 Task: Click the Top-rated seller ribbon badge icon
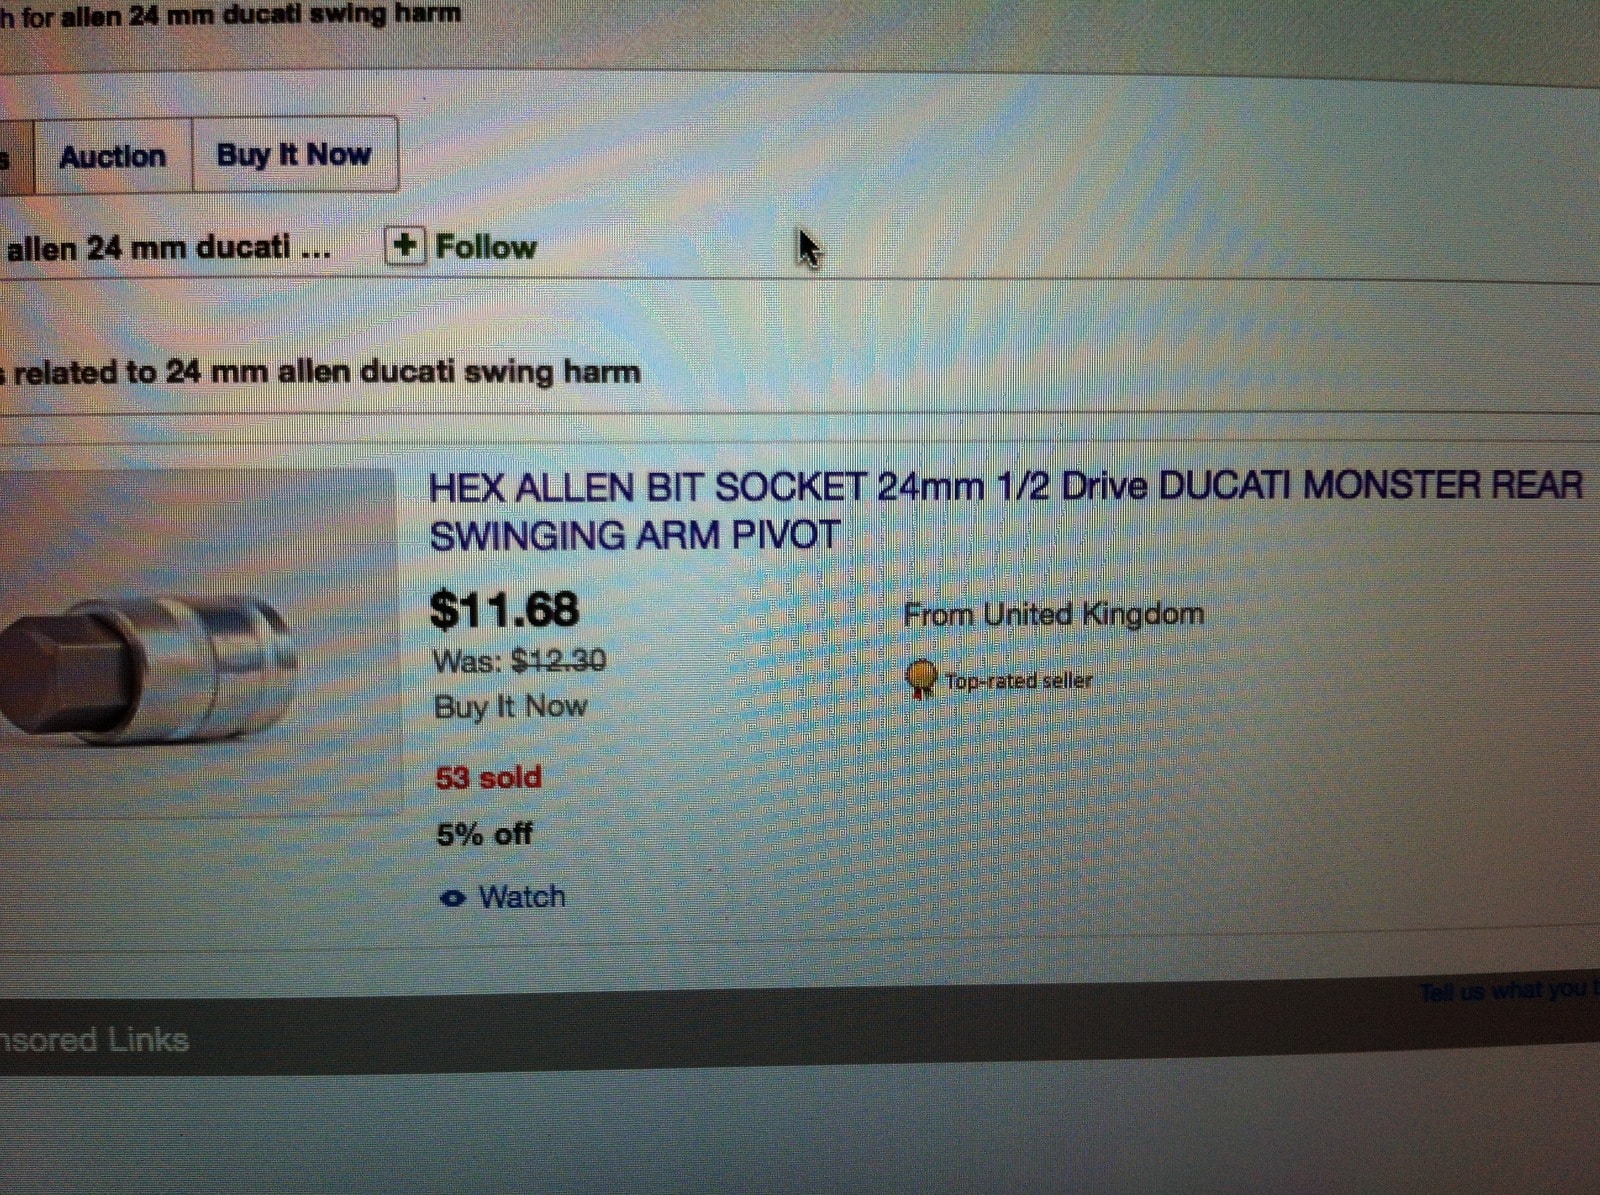920,680
